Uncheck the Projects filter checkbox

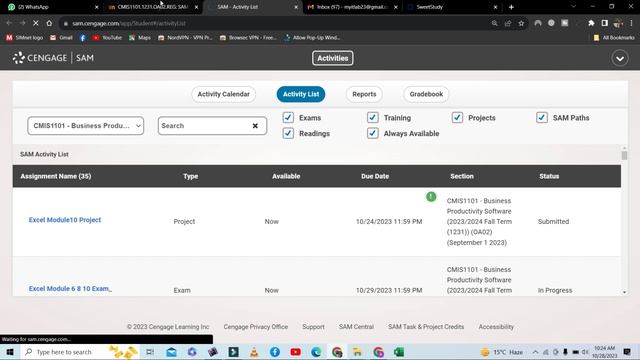pyautogui.click(x=457, y=118)
